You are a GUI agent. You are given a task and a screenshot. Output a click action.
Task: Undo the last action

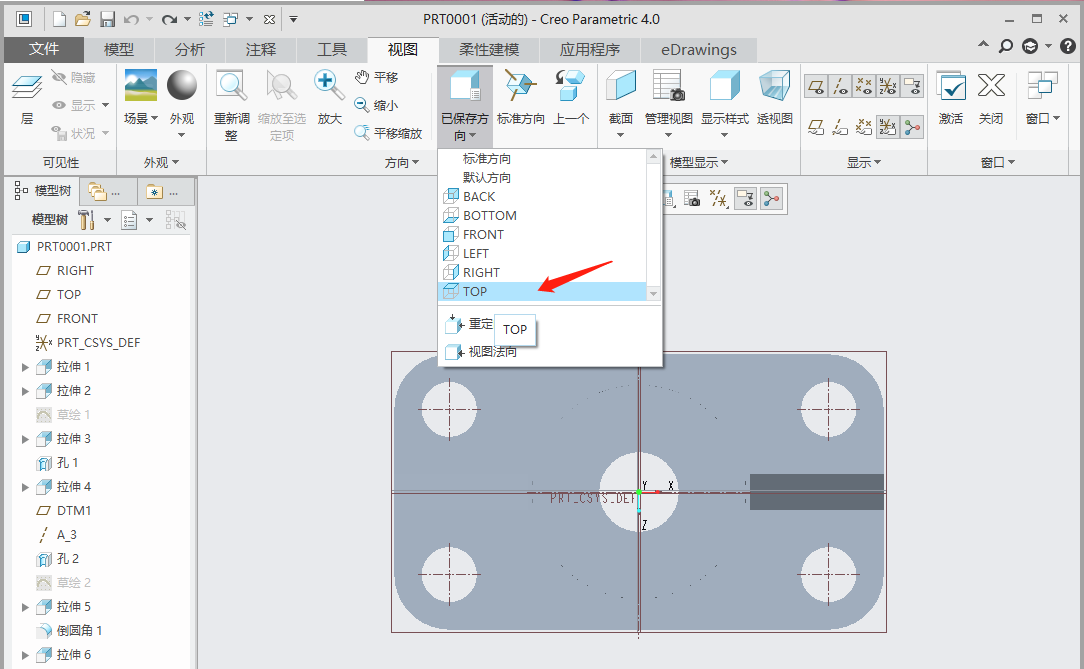(x=131, y=19)
